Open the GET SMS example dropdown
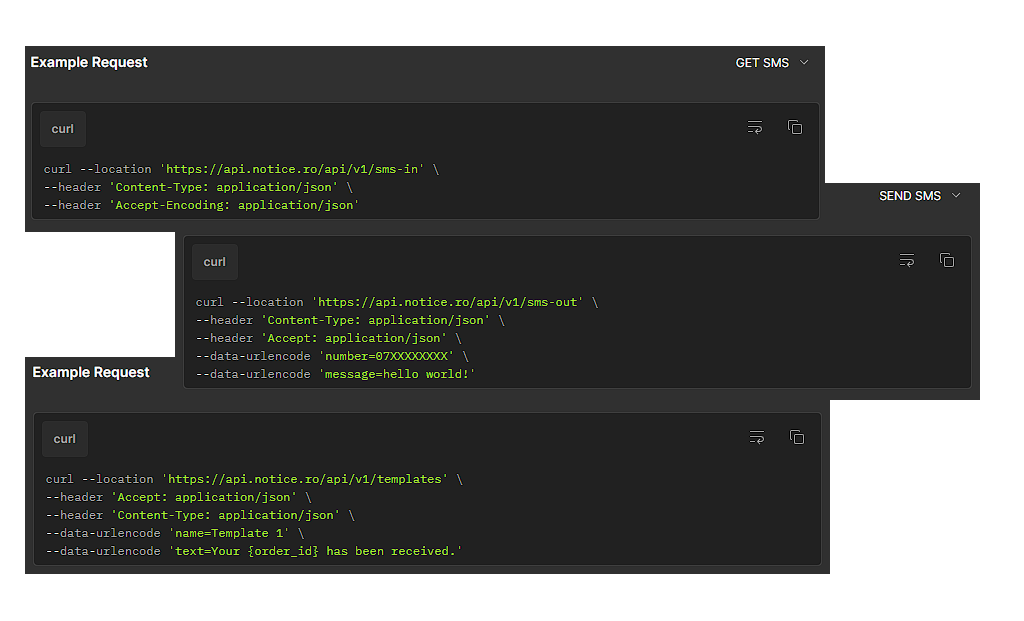This screenshot has height=621, width=1024. (772, 63)
